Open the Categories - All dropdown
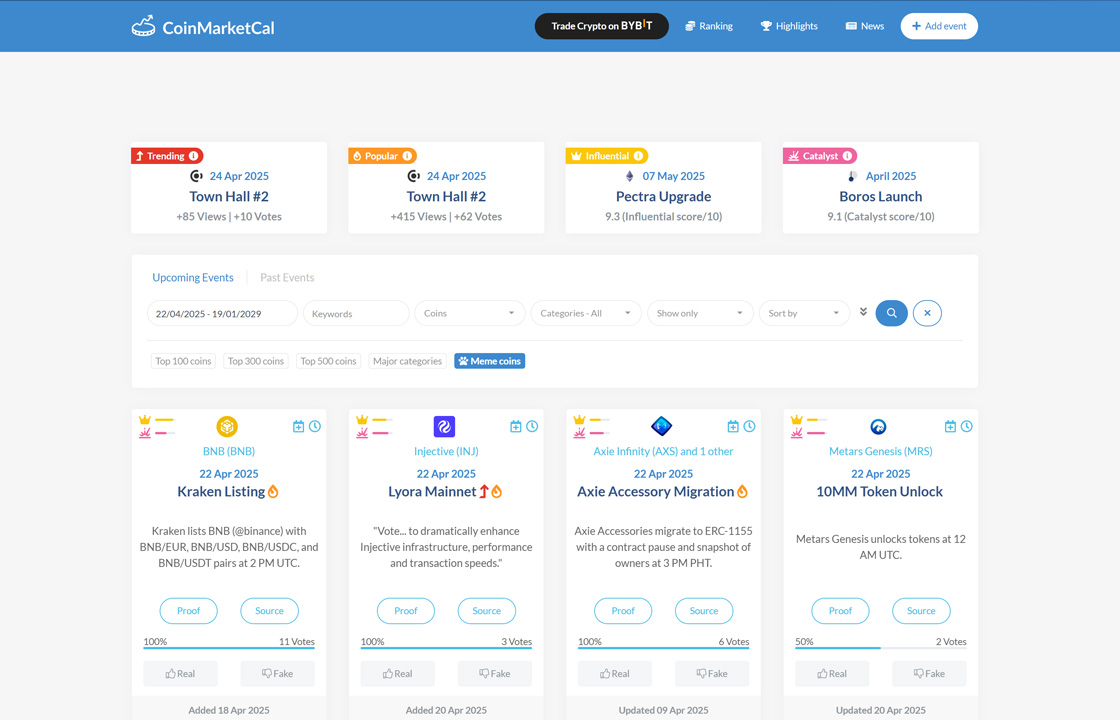Screen dimensions: 1120x720 (586, 313)
